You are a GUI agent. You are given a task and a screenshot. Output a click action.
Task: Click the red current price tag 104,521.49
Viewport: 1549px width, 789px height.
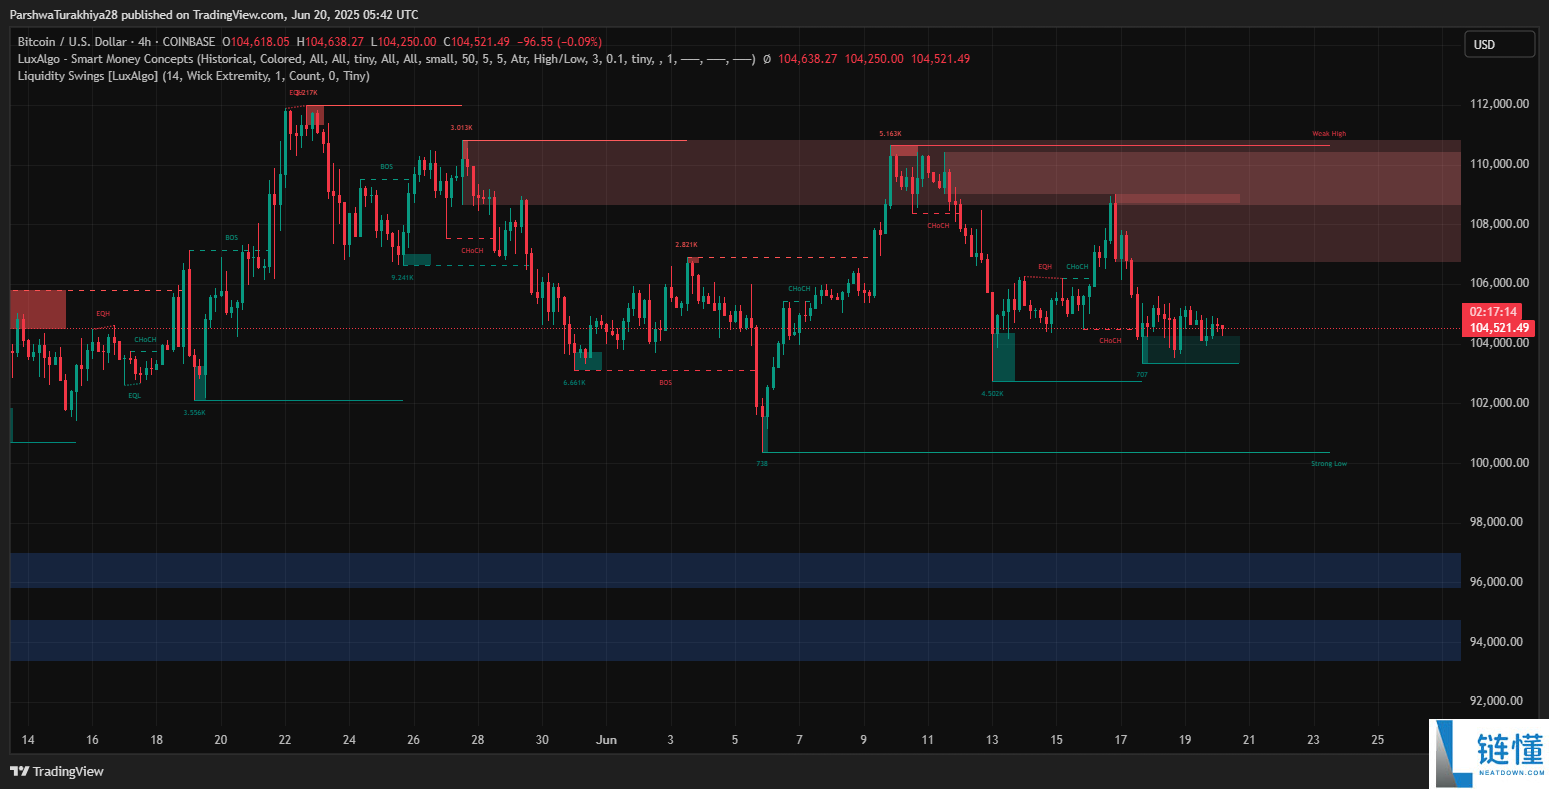tap(1497, 327)
